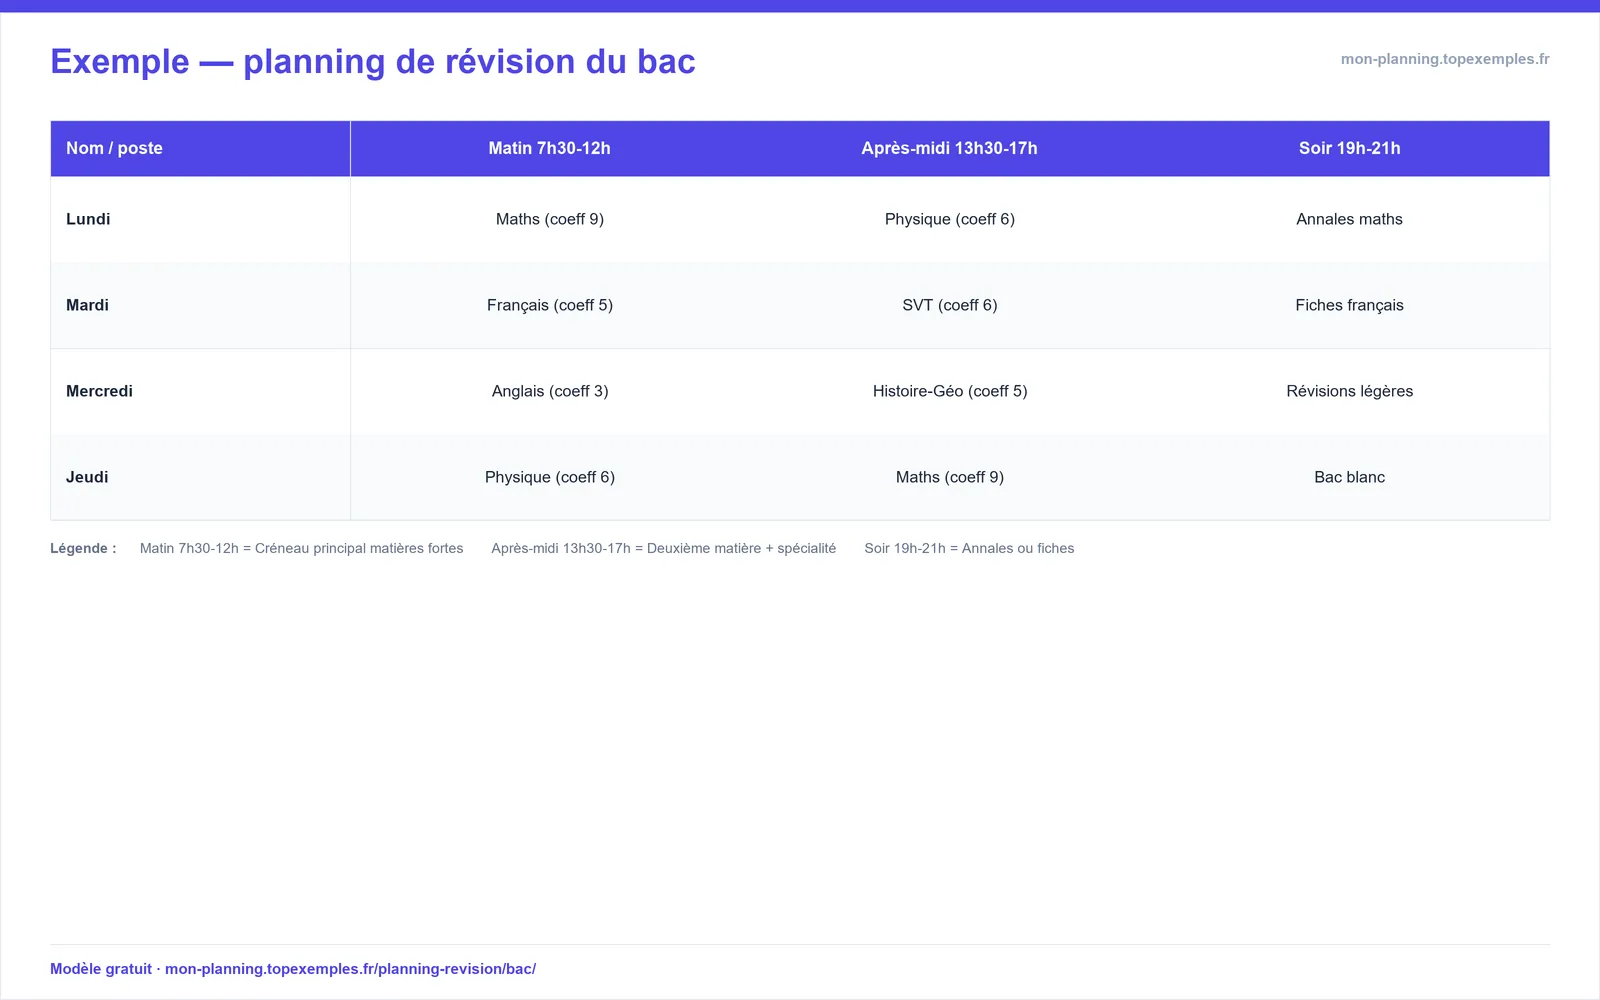Image resolution: width=1600 pixels, height=1000 pixels.
Task: Select the 'Bac blanc' cell
Action: [1350, 477]
